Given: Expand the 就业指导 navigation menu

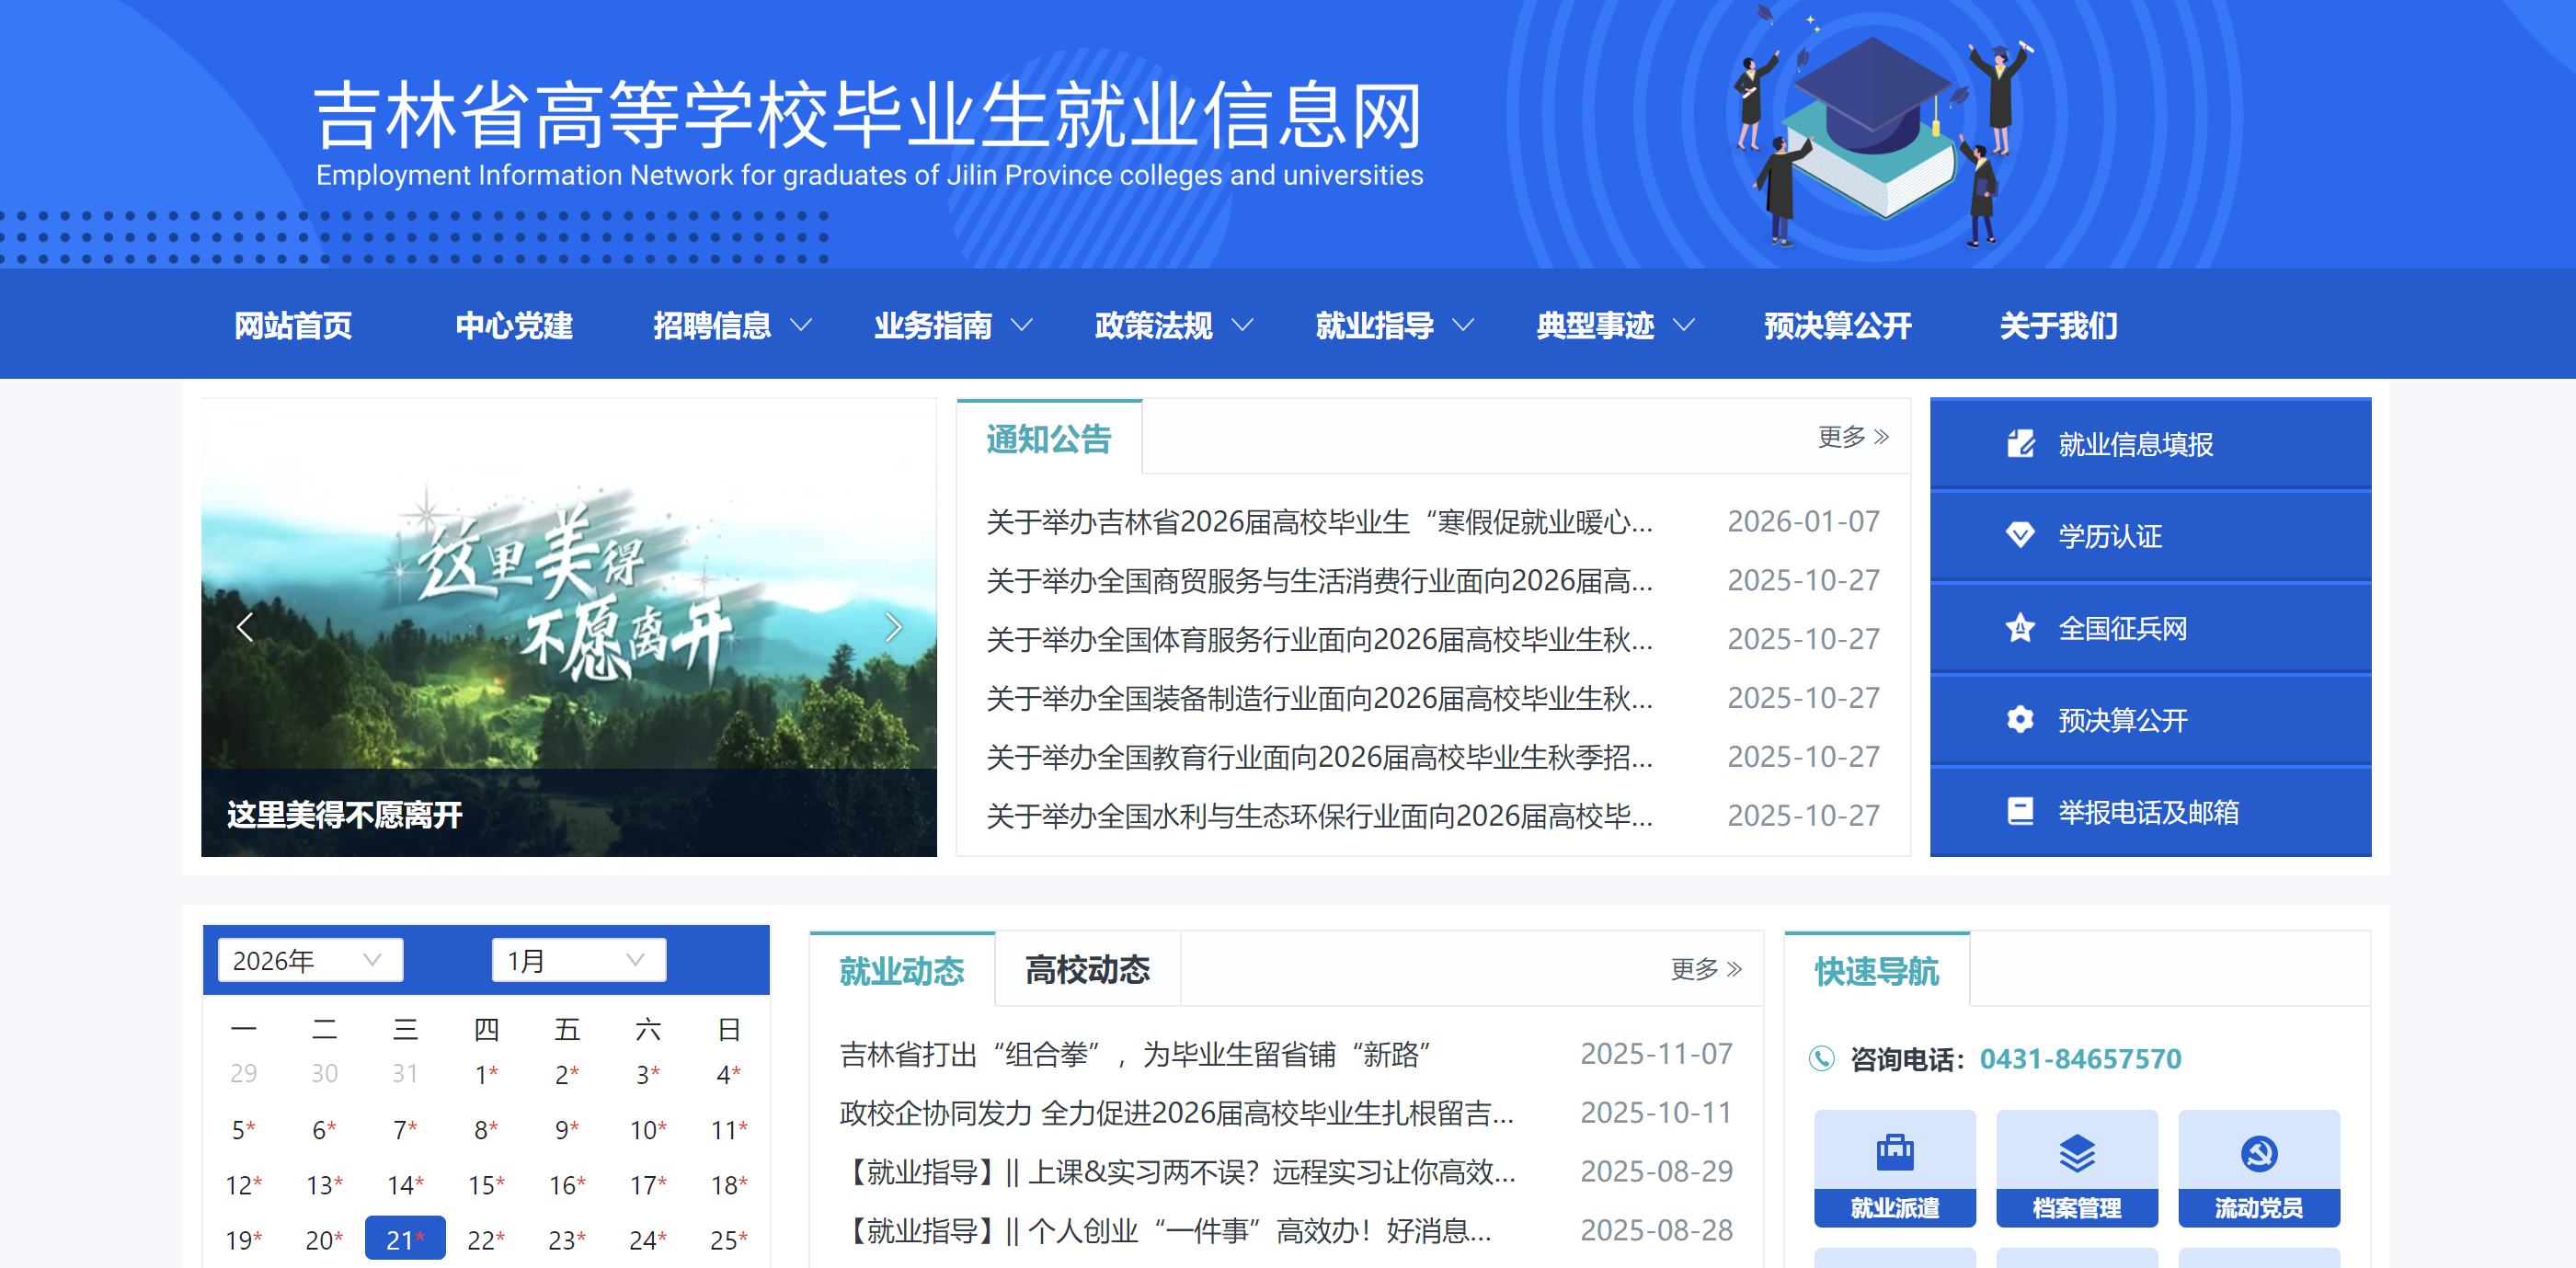Looking at the screenshot, I should [x=1394, y=326].
